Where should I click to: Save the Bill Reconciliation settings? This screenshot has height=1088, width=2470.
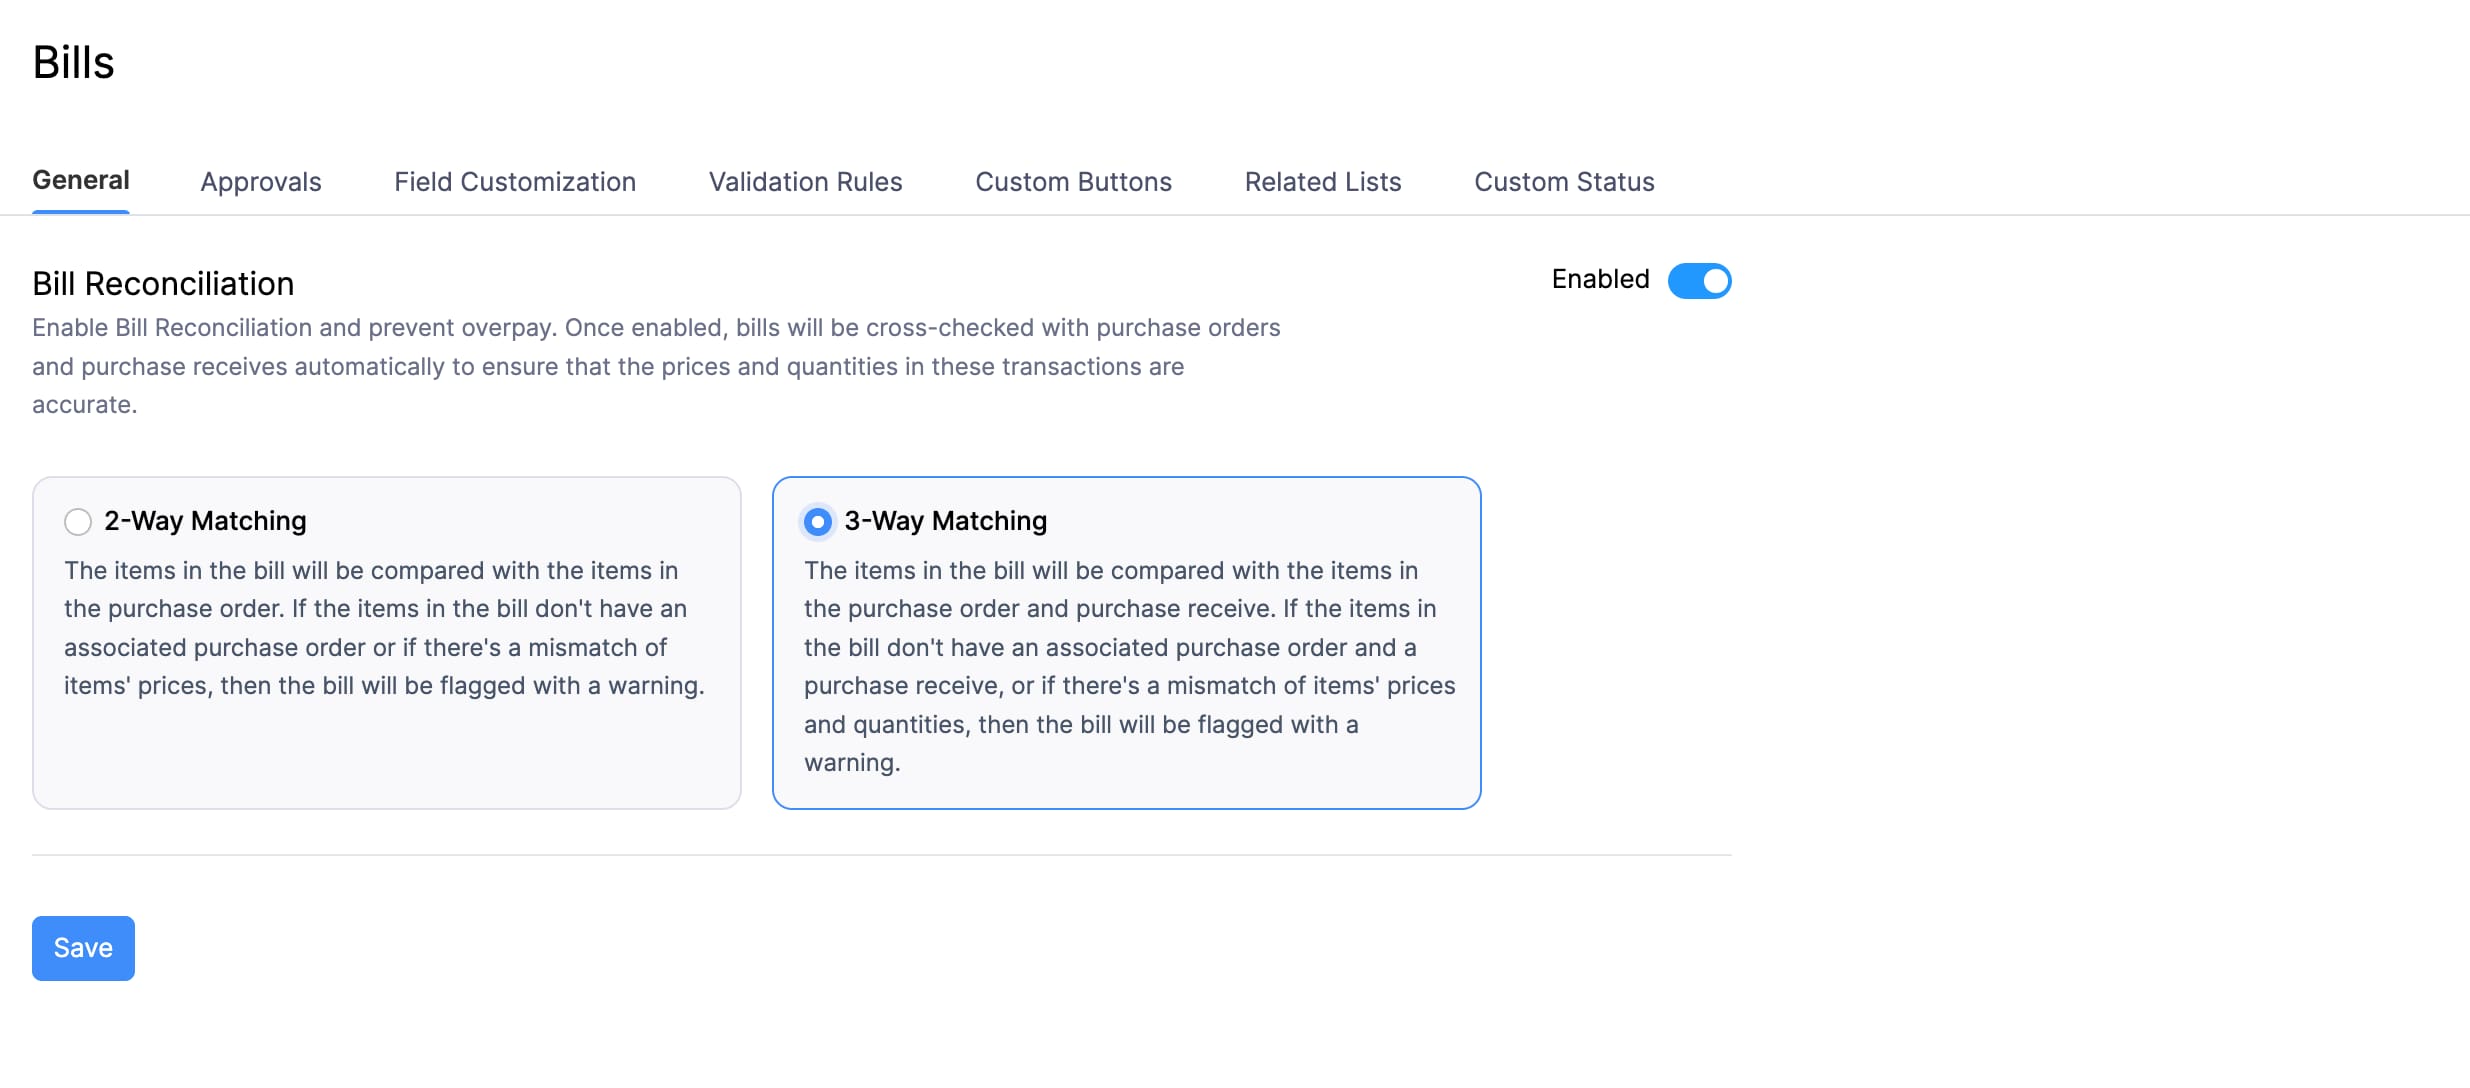pyautogui.click(x=83, y=948)
